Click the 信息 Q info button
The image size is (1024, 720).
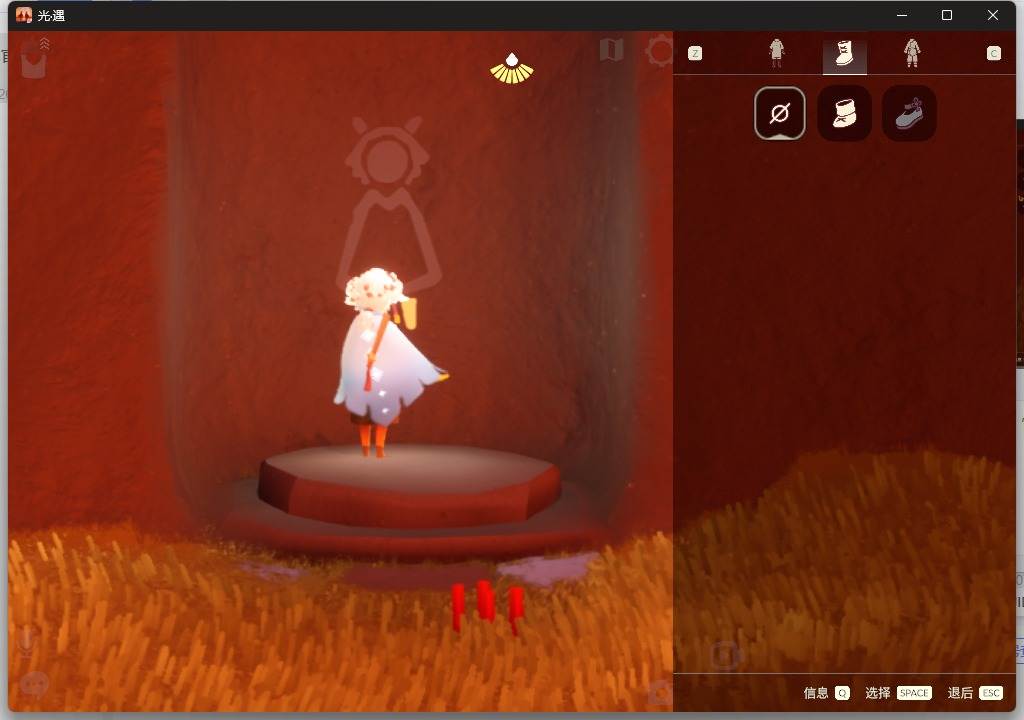click(826, 693)
